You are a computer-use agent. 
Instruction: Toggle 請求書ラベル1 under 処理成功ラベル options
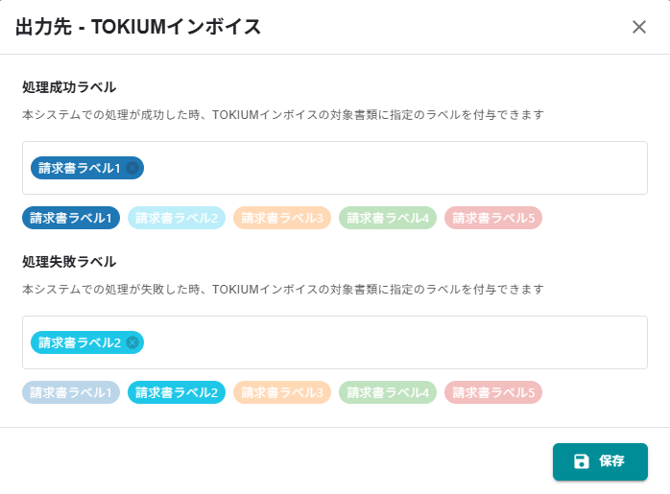point(71,218)
